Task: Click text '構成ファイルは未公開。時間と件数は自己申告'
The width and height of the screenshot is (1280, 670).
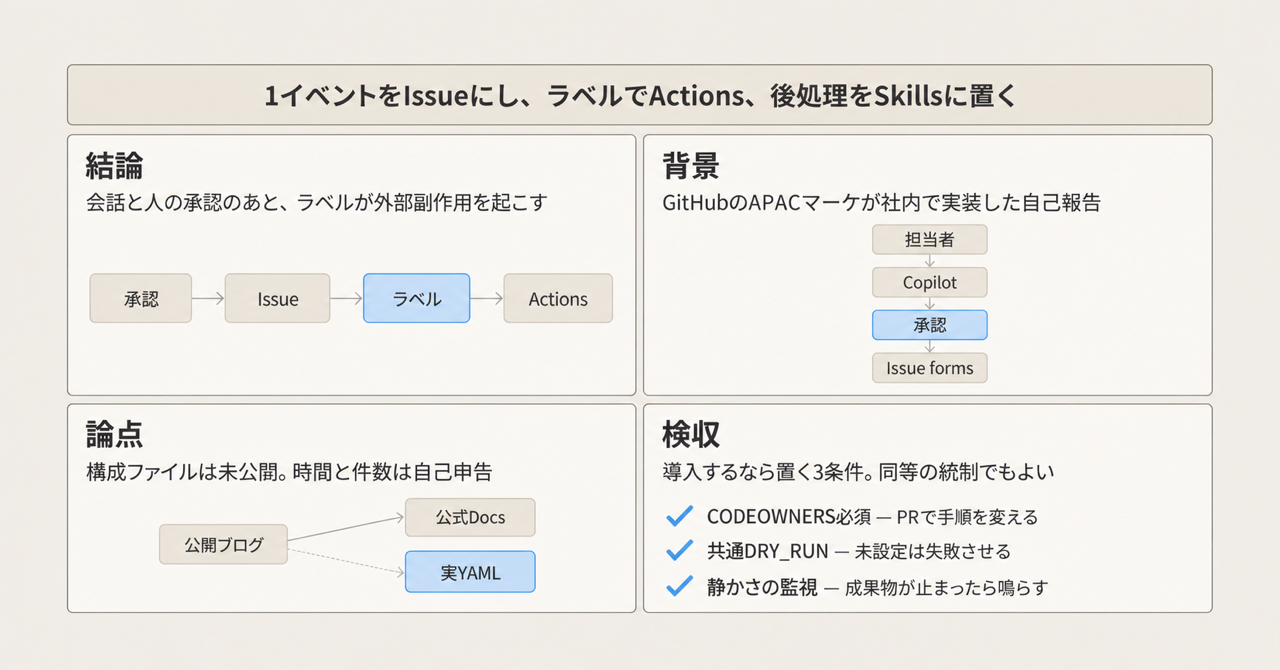Action: click(x=289, y=471)
